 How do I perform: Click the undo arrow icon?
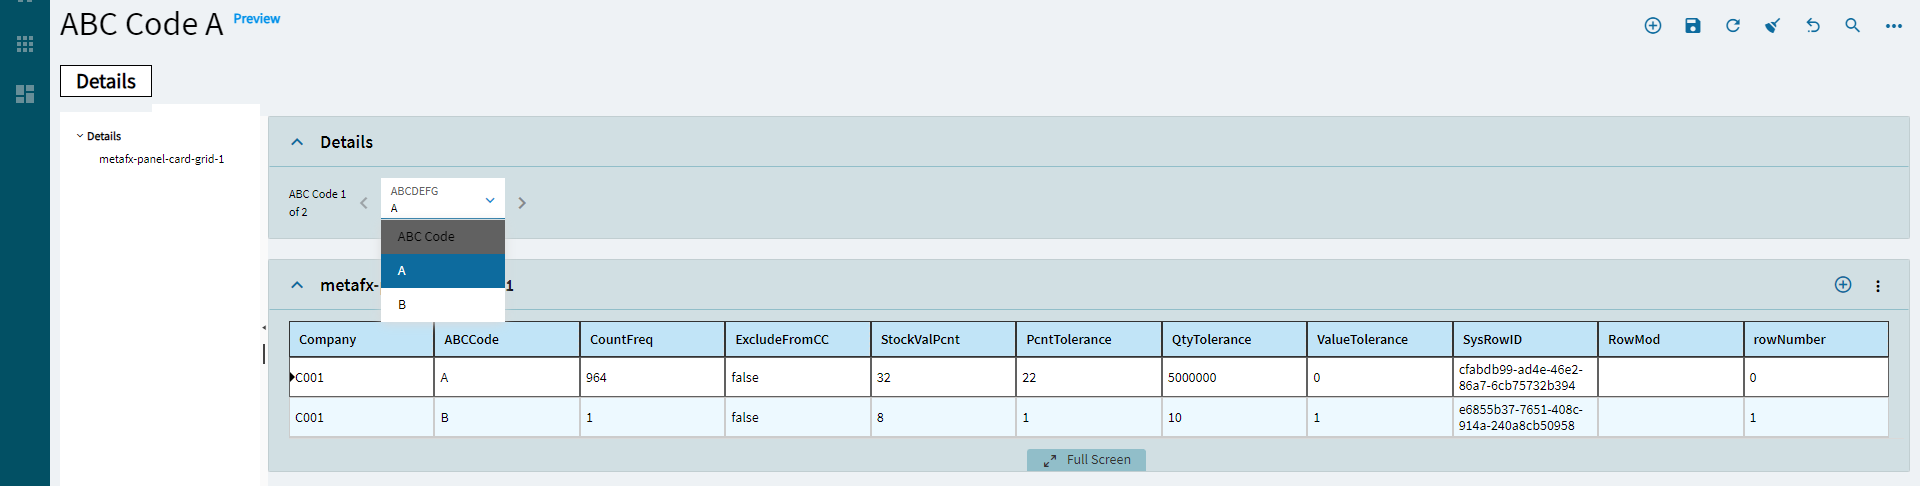1813,26
